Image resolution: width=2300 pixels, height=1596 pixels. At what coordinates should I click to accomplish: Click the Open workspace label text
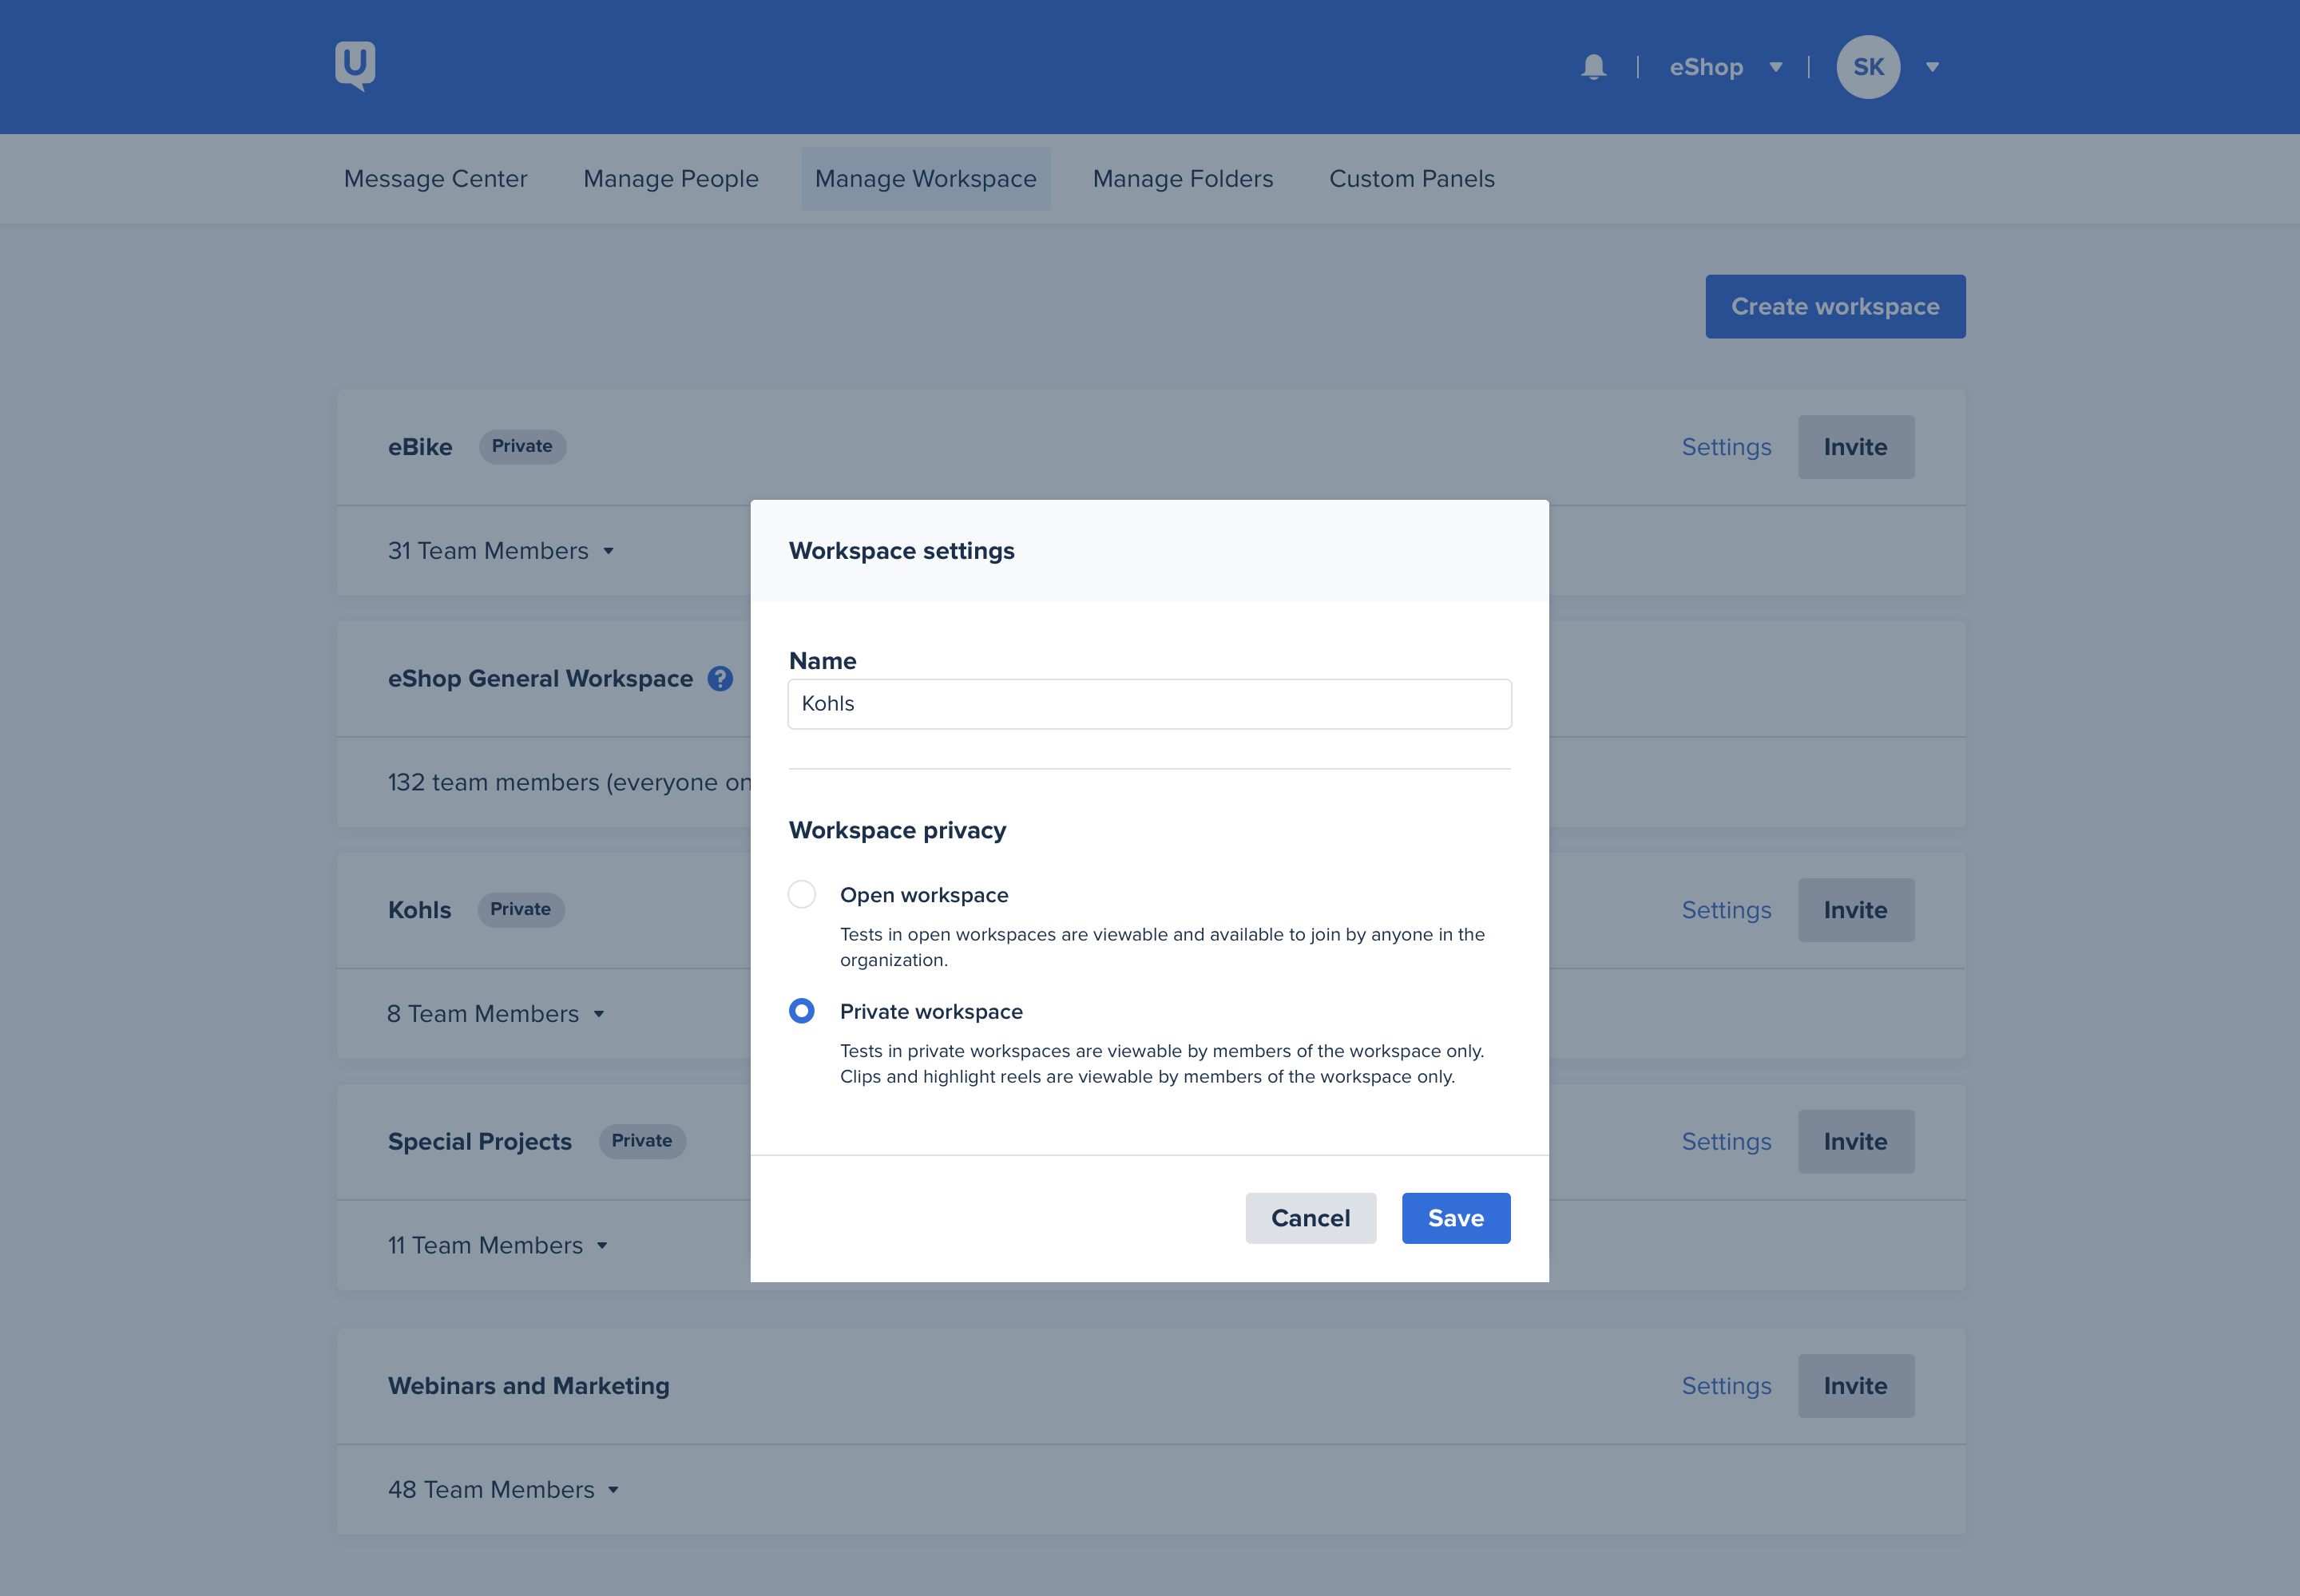pos(924,895)
